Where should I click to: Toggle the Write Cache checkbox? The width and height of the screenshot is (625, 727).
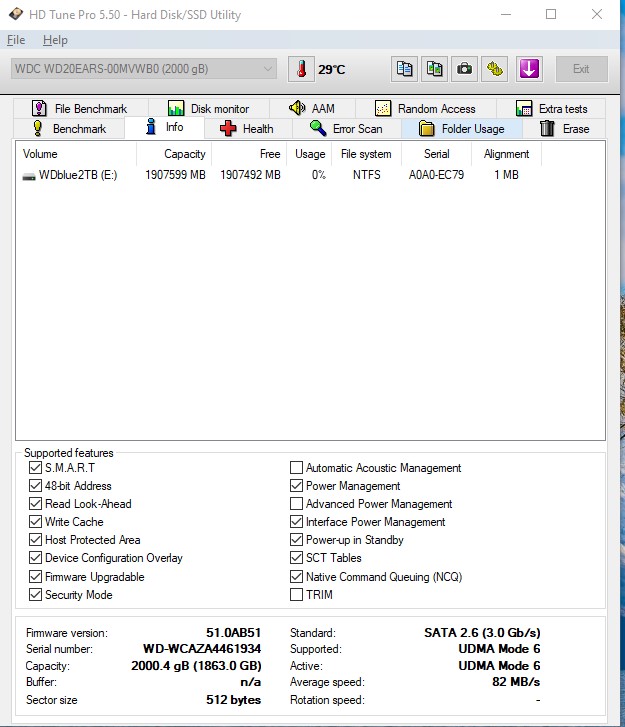35,522
